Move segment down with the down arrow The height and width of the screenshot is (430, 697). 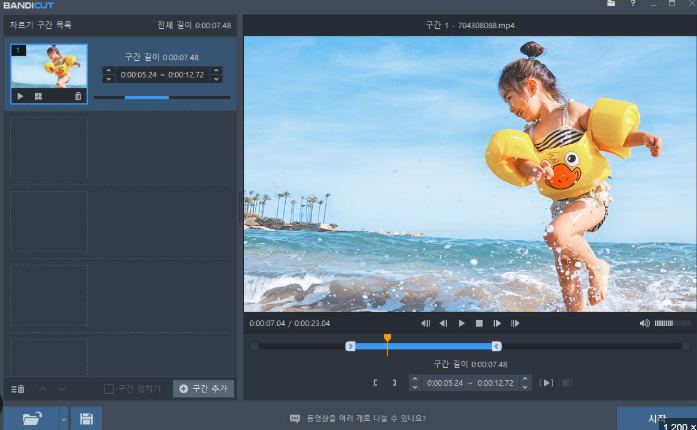click(x=62, y=389)
